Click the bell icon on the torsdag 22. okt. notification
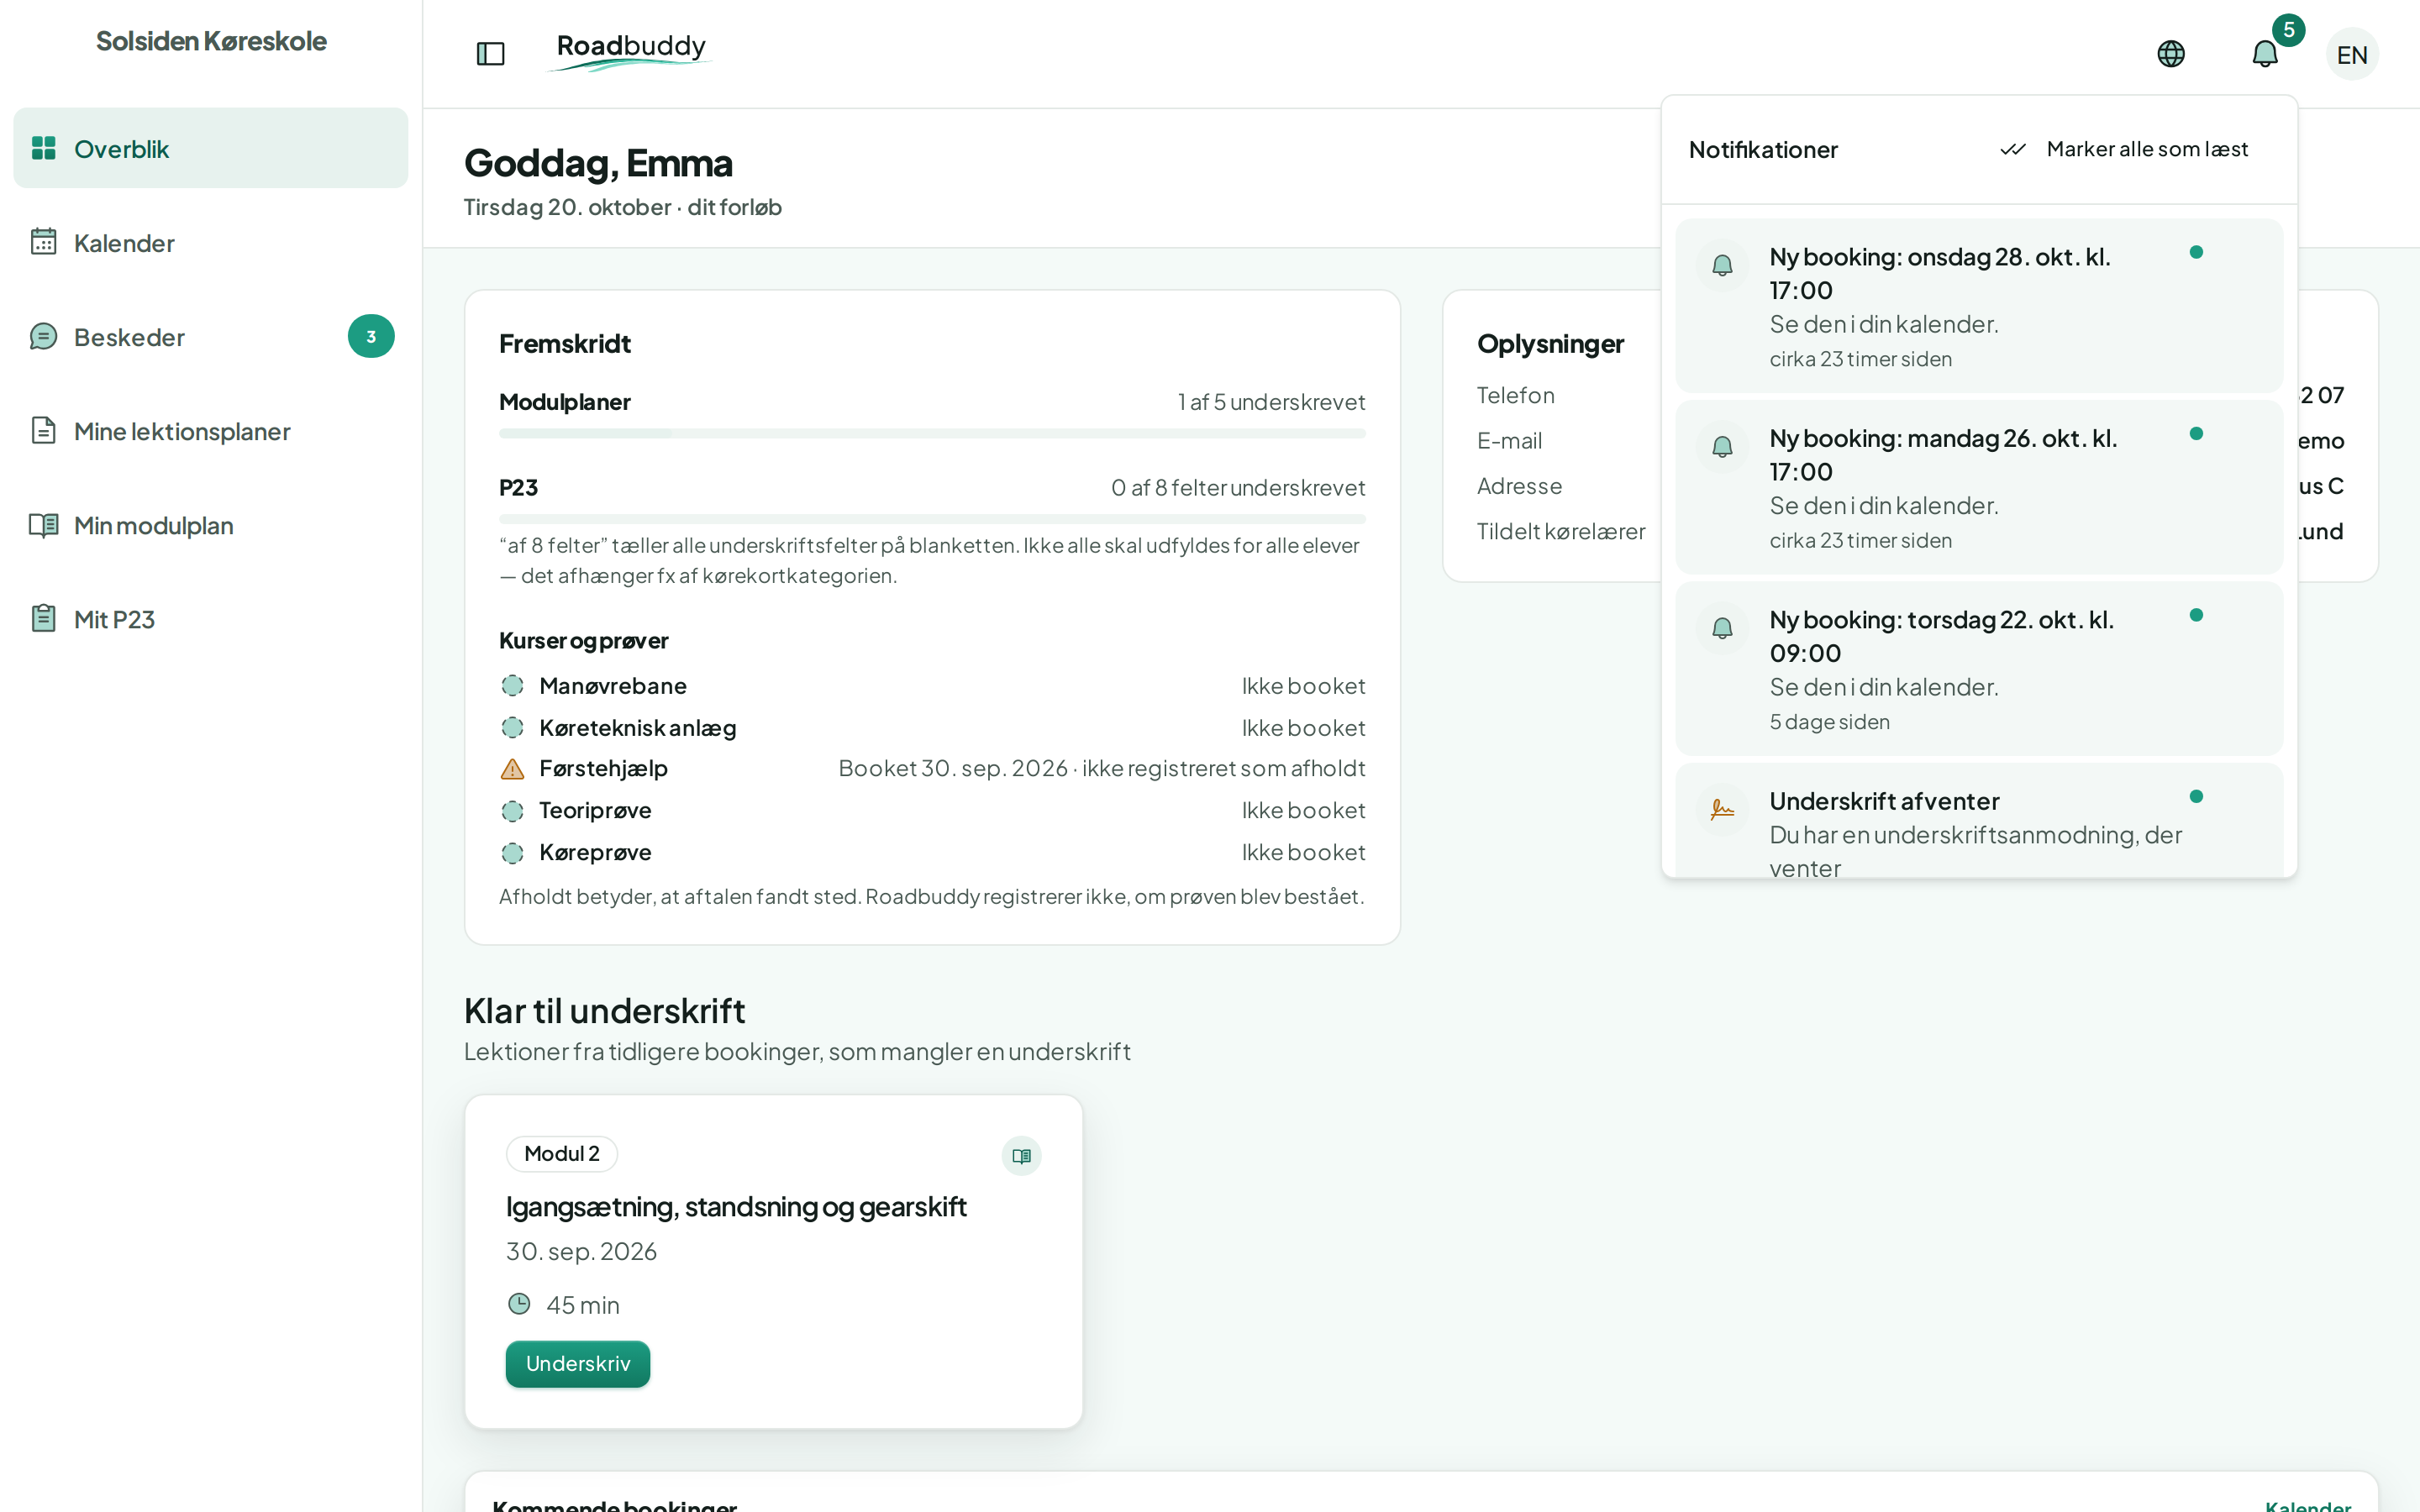2420x1512 pixels. tap(1722, 628)
